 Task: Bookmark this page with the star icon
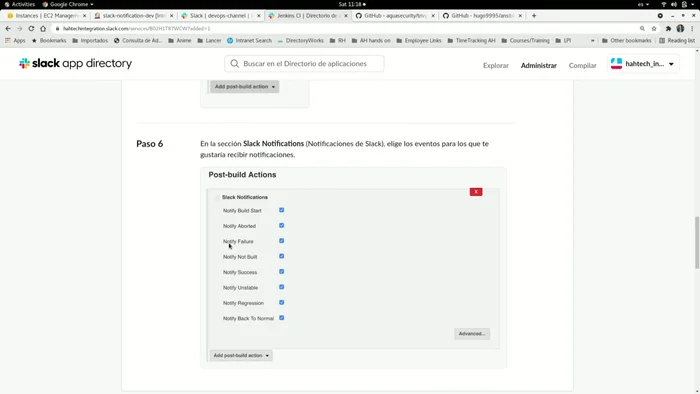tap(654, 28)
